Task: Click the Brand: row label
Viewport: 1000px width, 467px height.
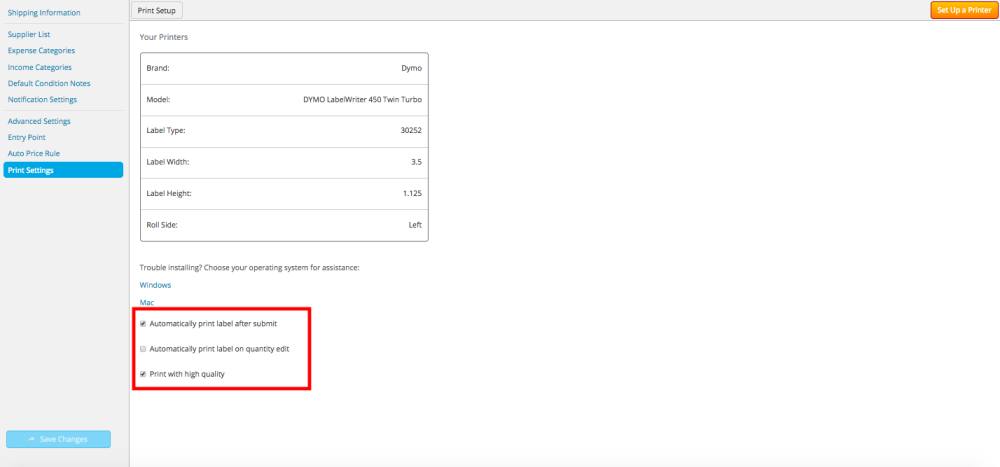Action: (158, 68)
